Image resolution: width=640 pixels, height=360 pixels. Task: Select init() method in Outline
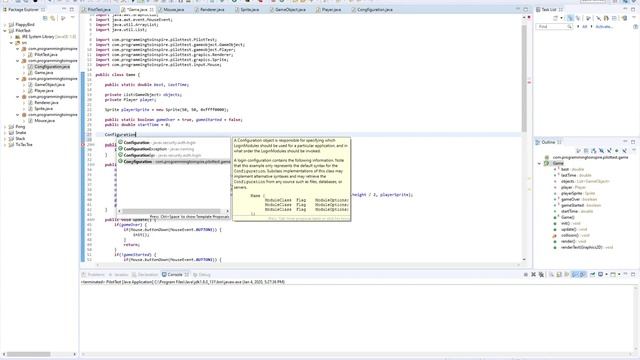(x=571, y=223)
